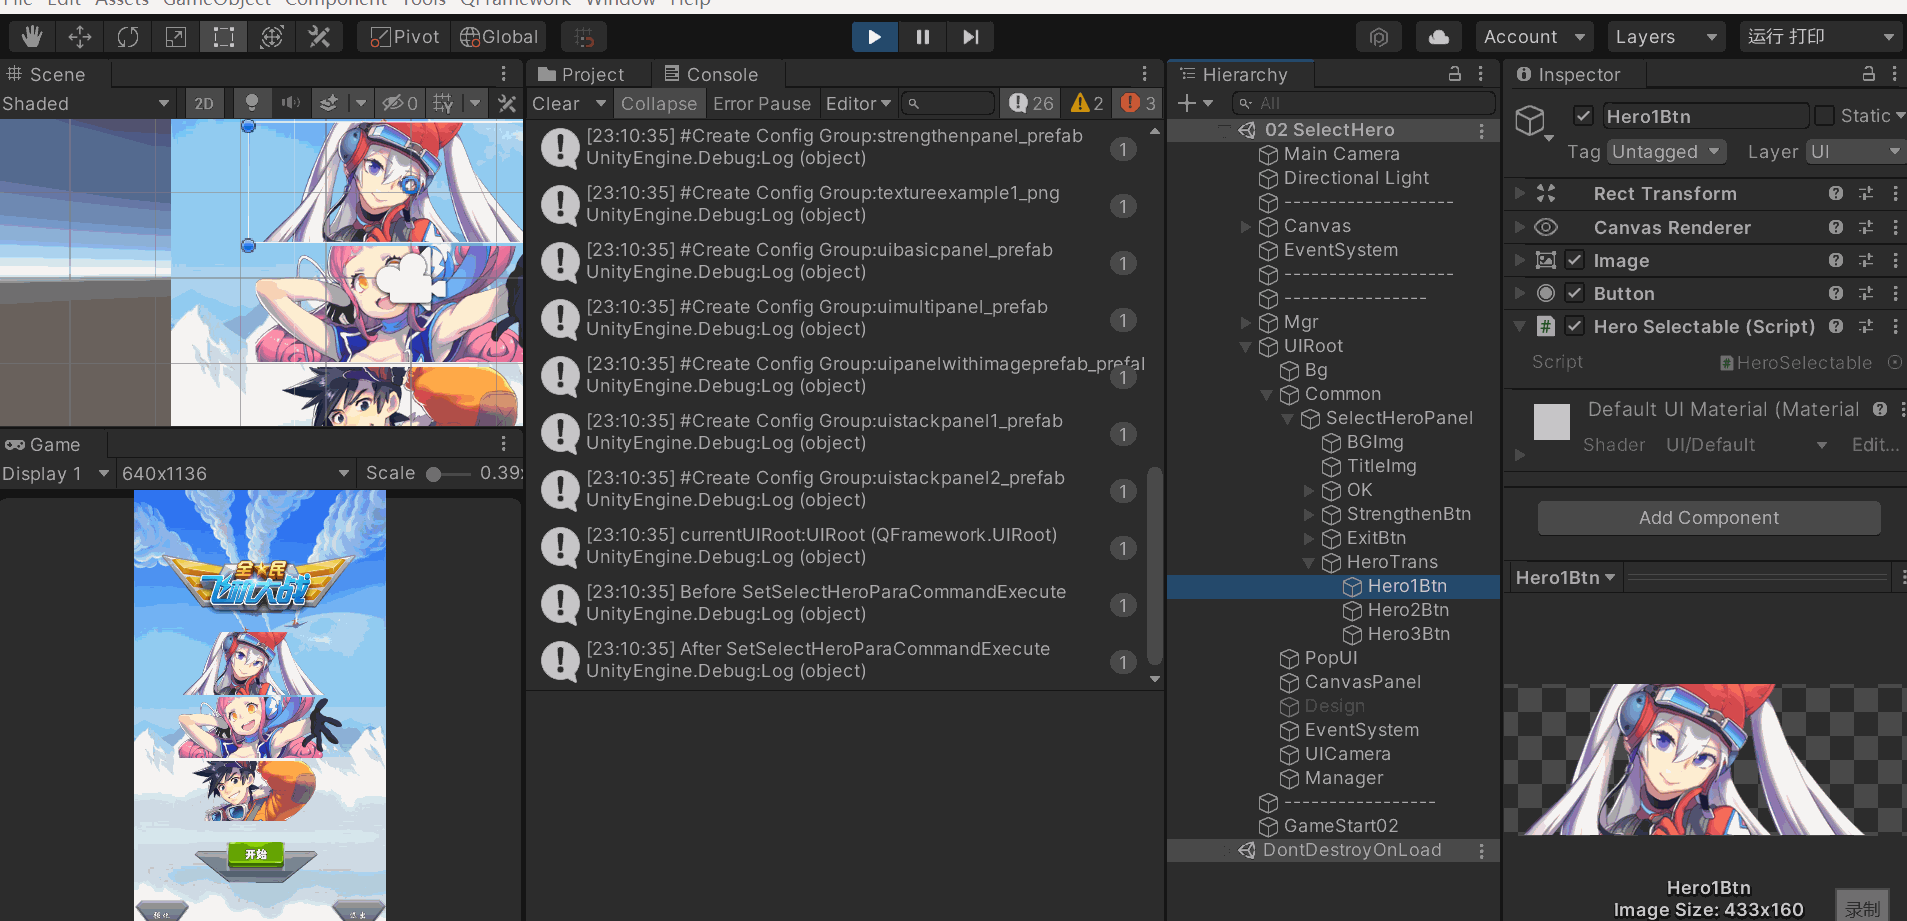Click the Add Component button
Viewport: 1907px width, 921px height.
pyautogui.click(x=1709, y=518)
